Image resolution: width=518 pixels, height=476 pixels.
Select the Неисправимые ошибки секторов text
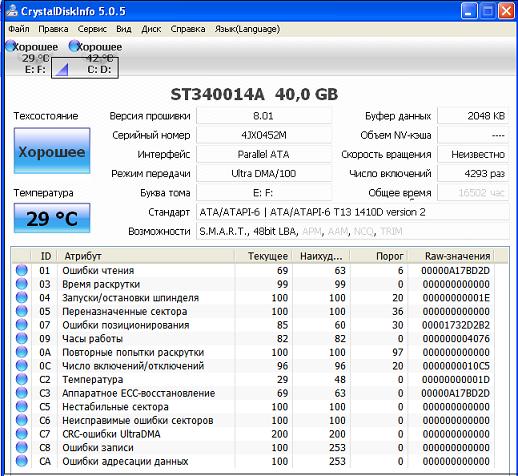pyautogui.click(x=138, y=421)
